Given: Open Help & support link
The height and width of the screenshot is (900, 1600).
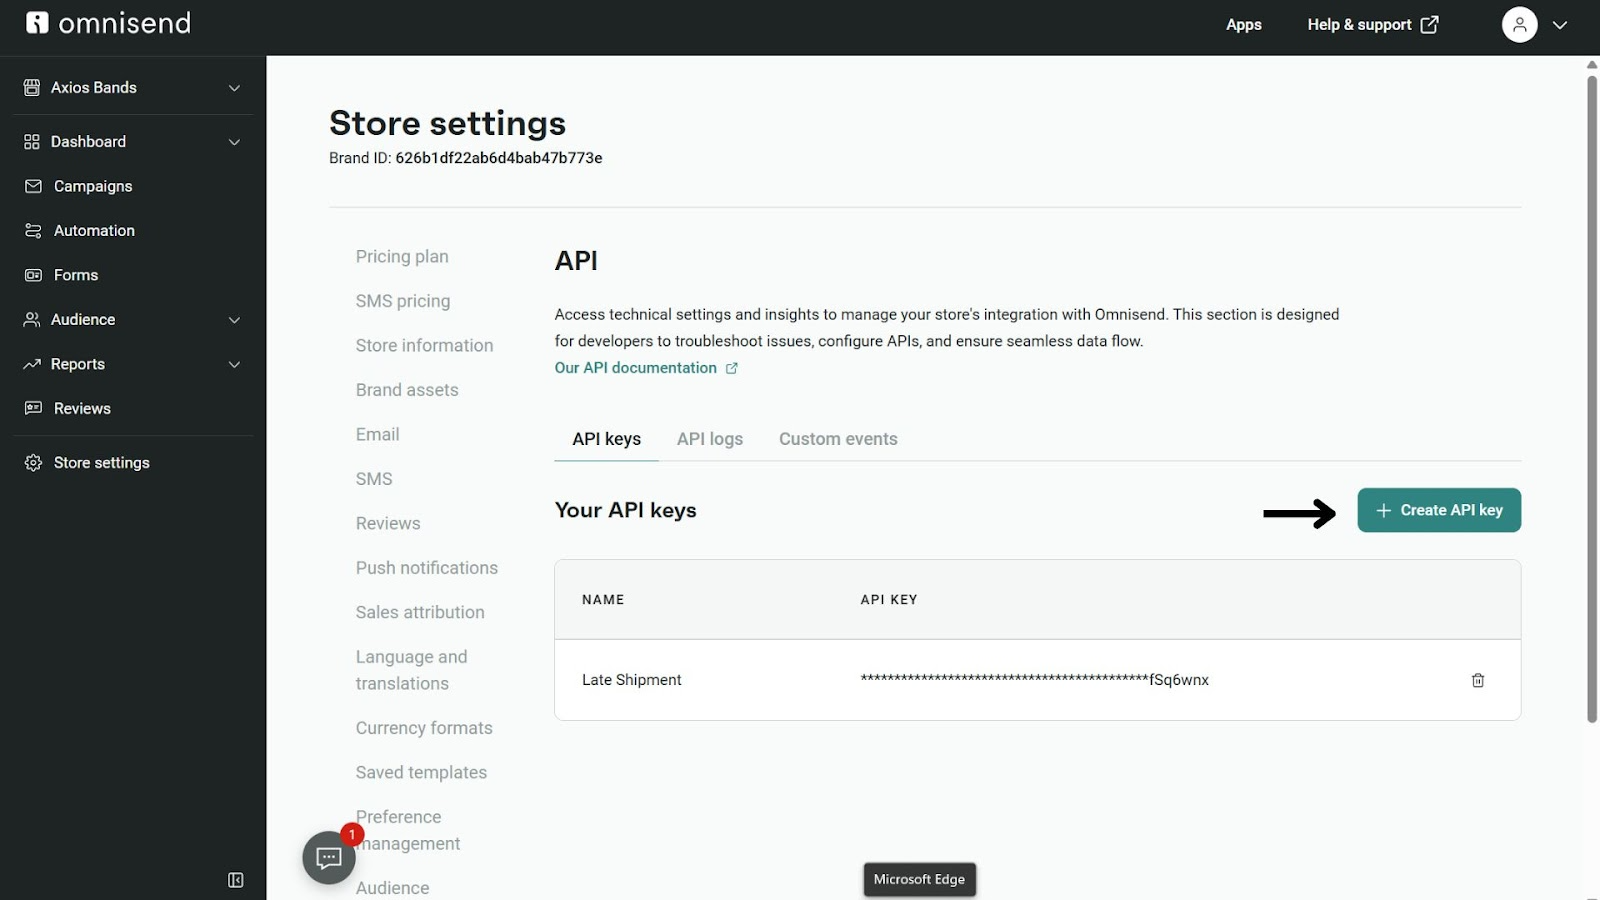Looking at the screenshot, I should [x=1373, y=25].
